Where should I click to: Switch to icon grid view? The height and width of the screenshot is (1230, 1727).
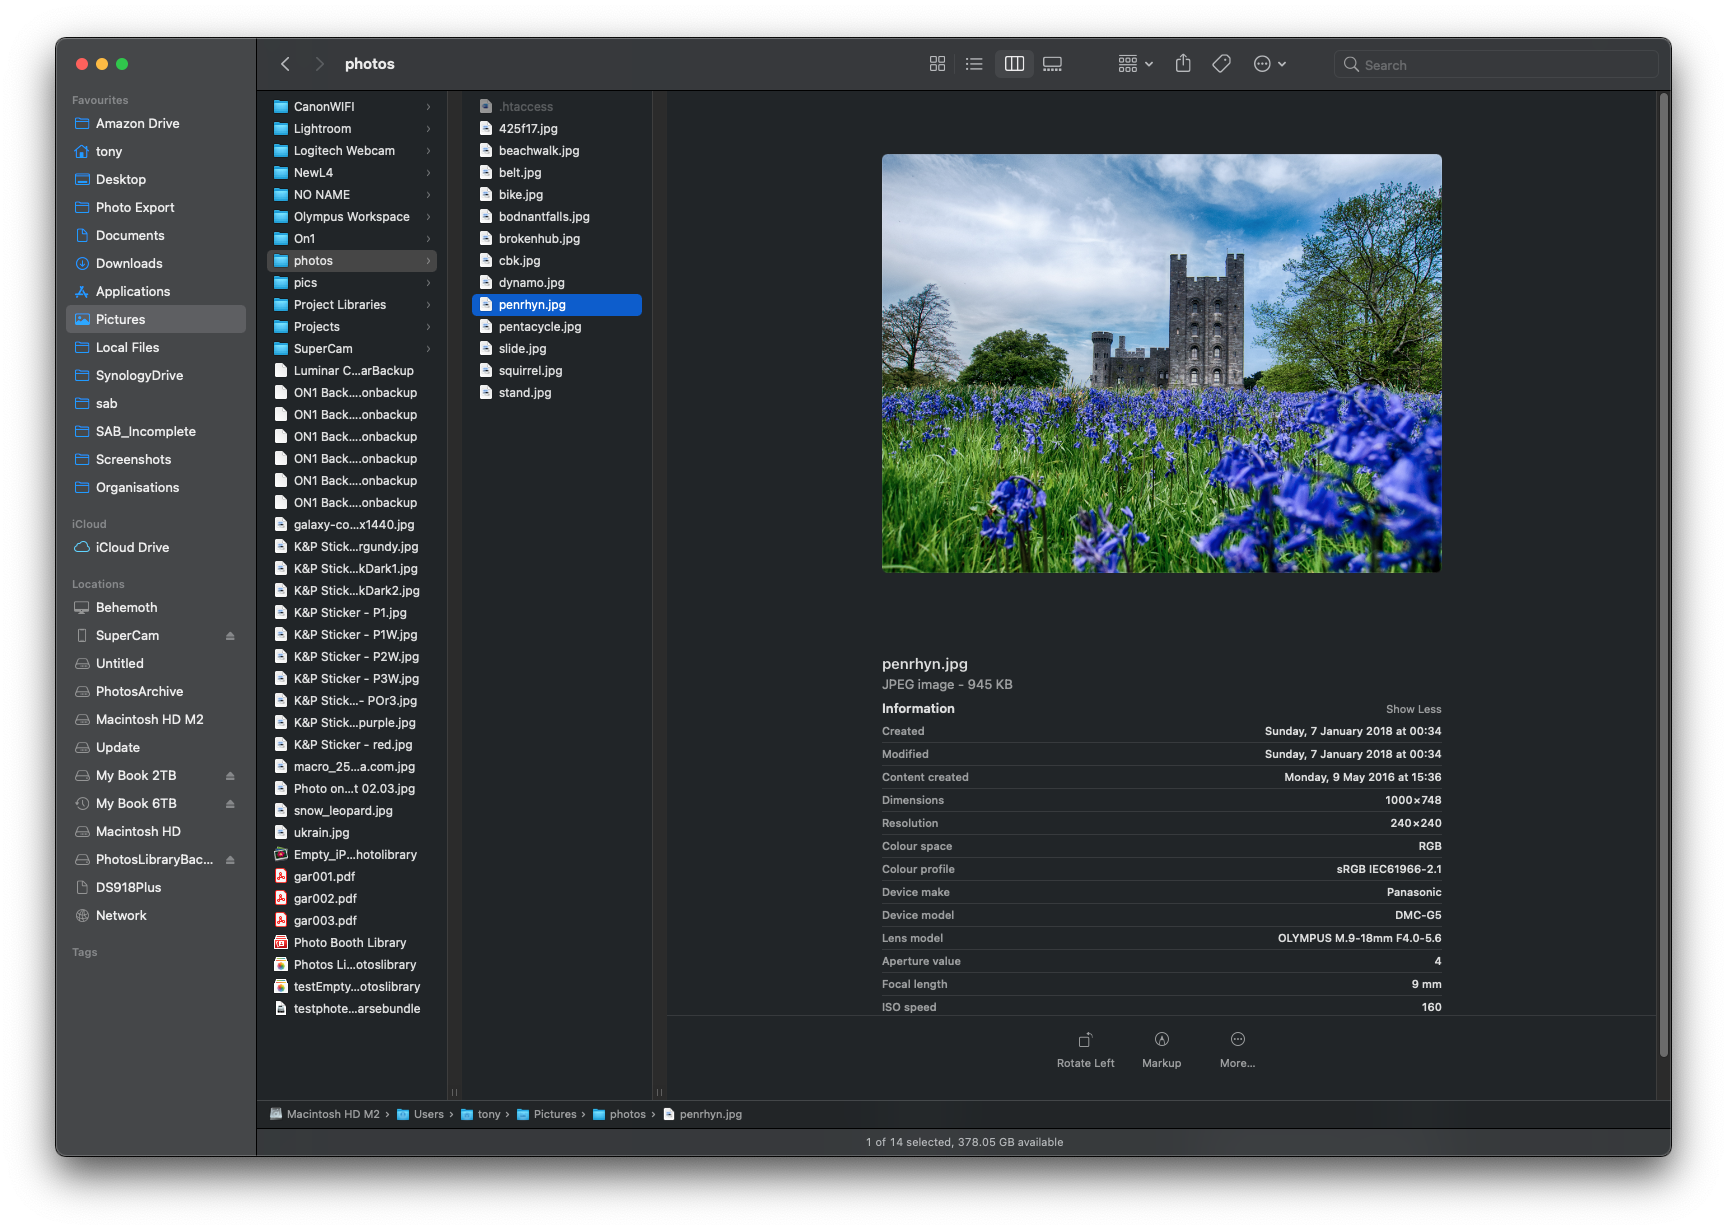click(x=937, y=64)
